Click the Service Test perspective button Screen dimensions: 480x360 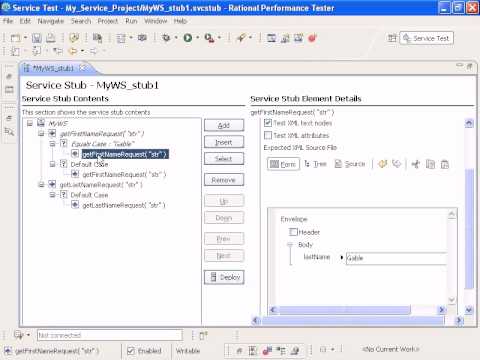click(426, 38)
